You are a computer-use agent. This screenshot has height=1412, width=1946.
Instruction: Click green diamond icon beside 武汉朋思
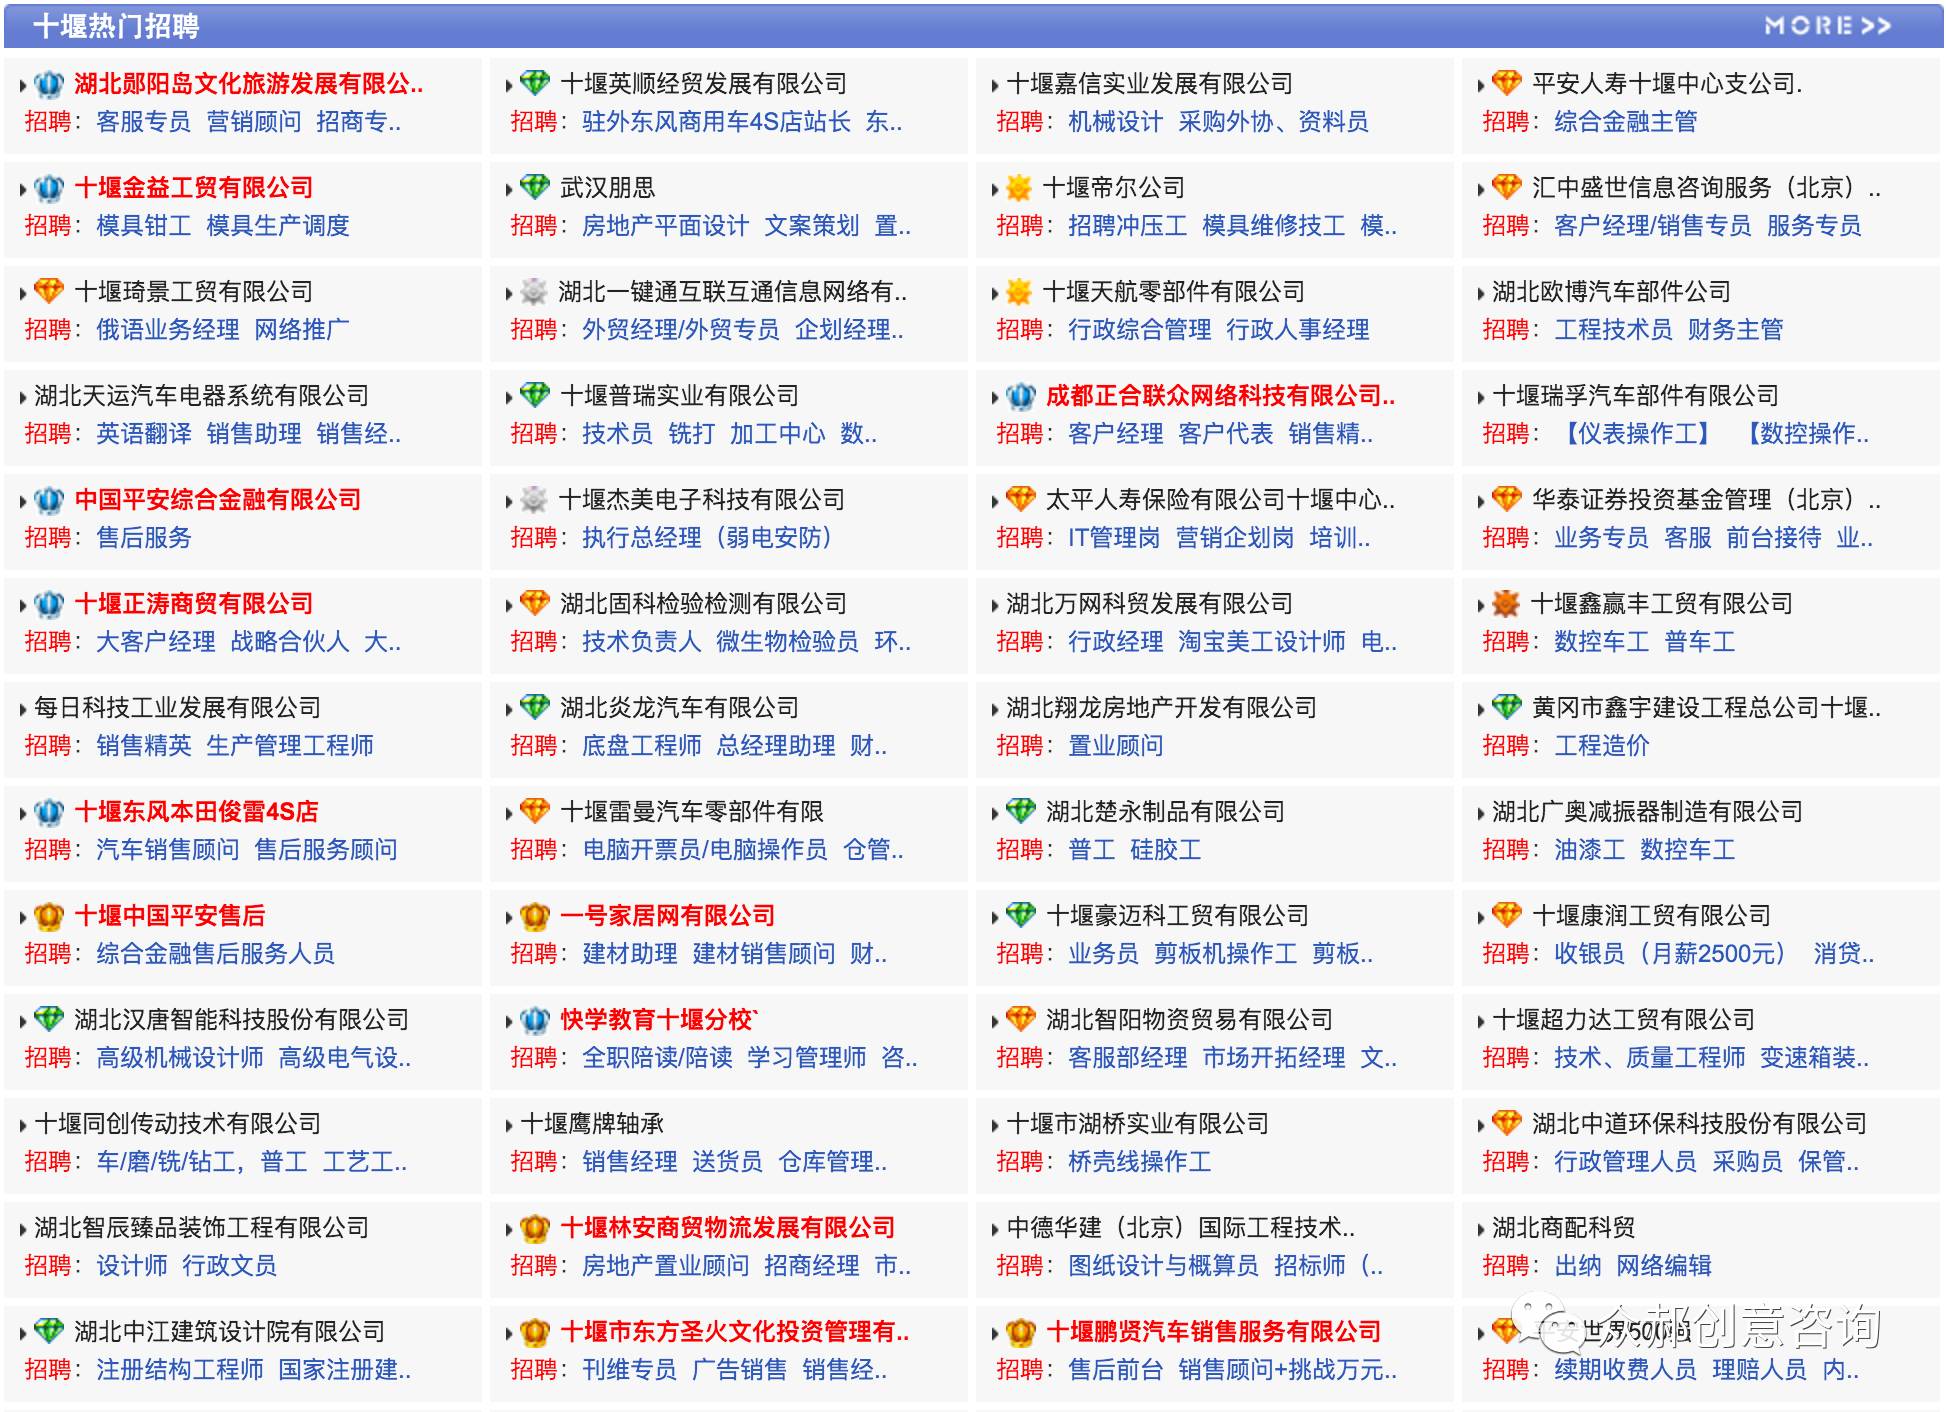(x=535, y=187)
